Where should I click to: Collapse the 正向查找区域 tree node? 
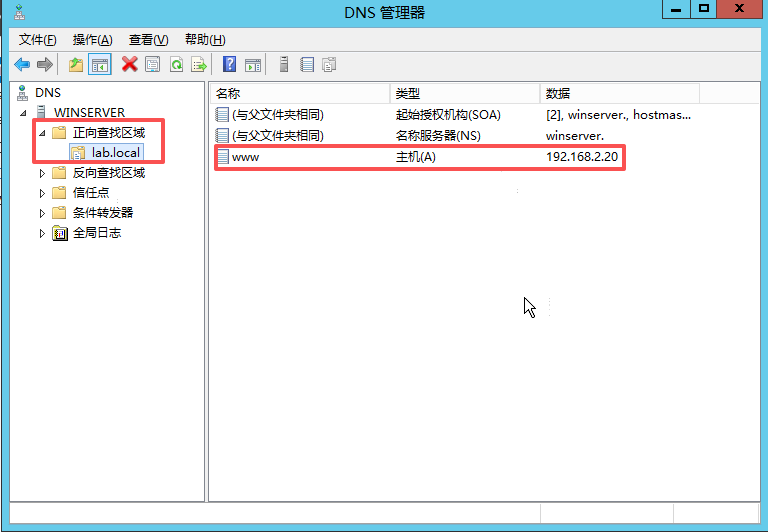(x=42, y=133)
